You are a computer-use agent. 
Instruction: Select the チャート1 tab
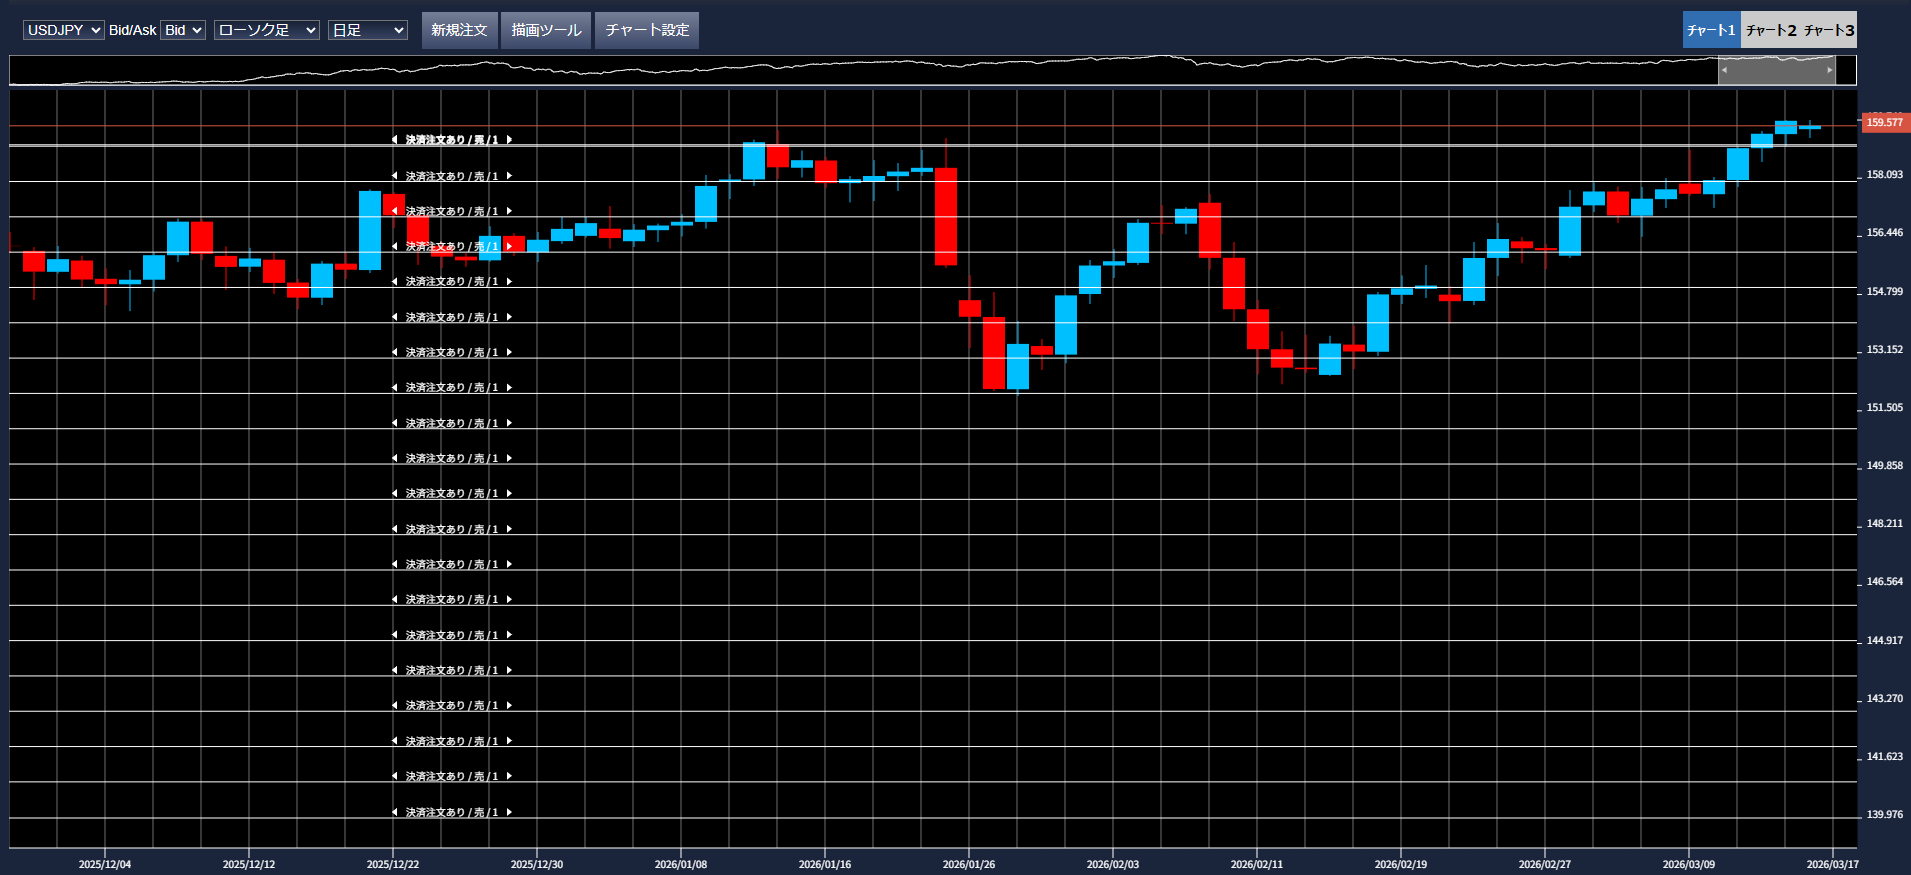click(x=1711, y=30)
